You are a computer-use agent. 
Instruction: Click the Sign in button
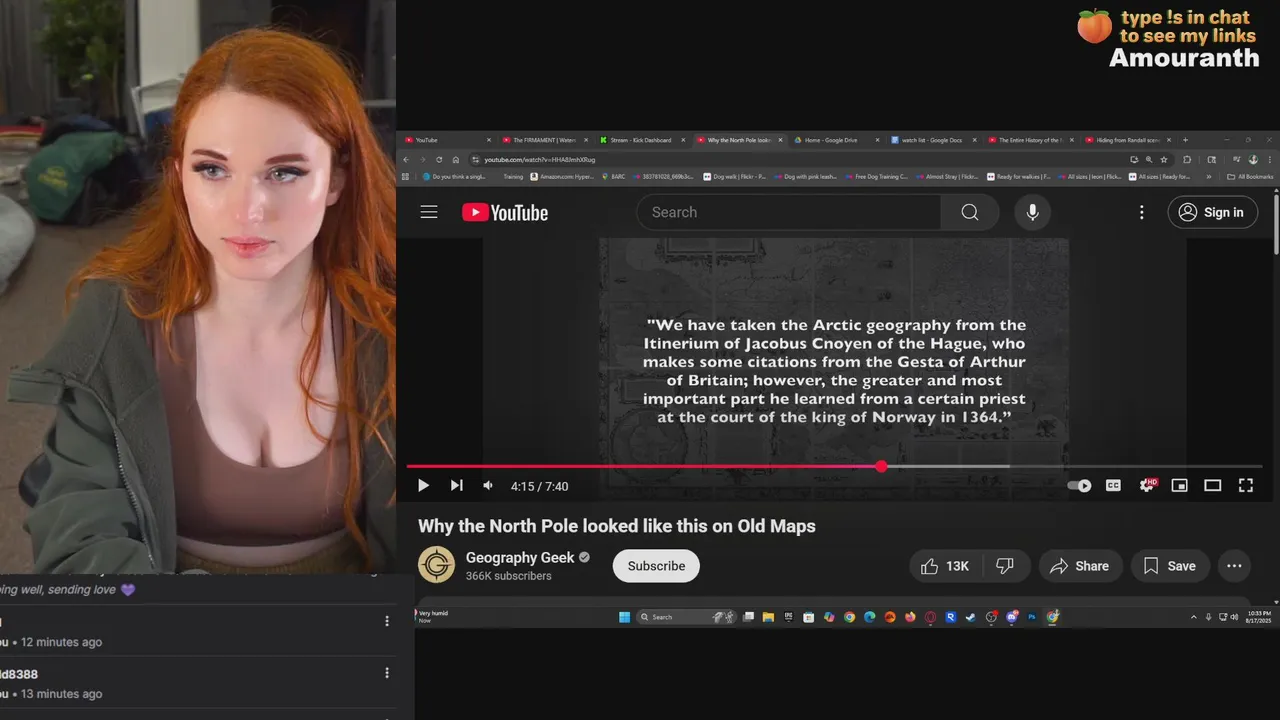point(1212,212)
